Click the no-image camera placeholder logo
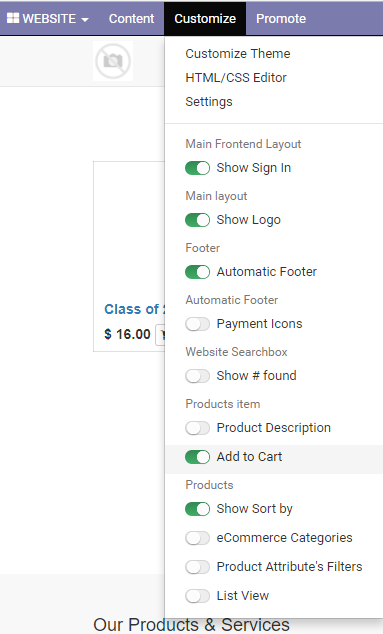Screen dimensions: 383x634 [113, 61]
